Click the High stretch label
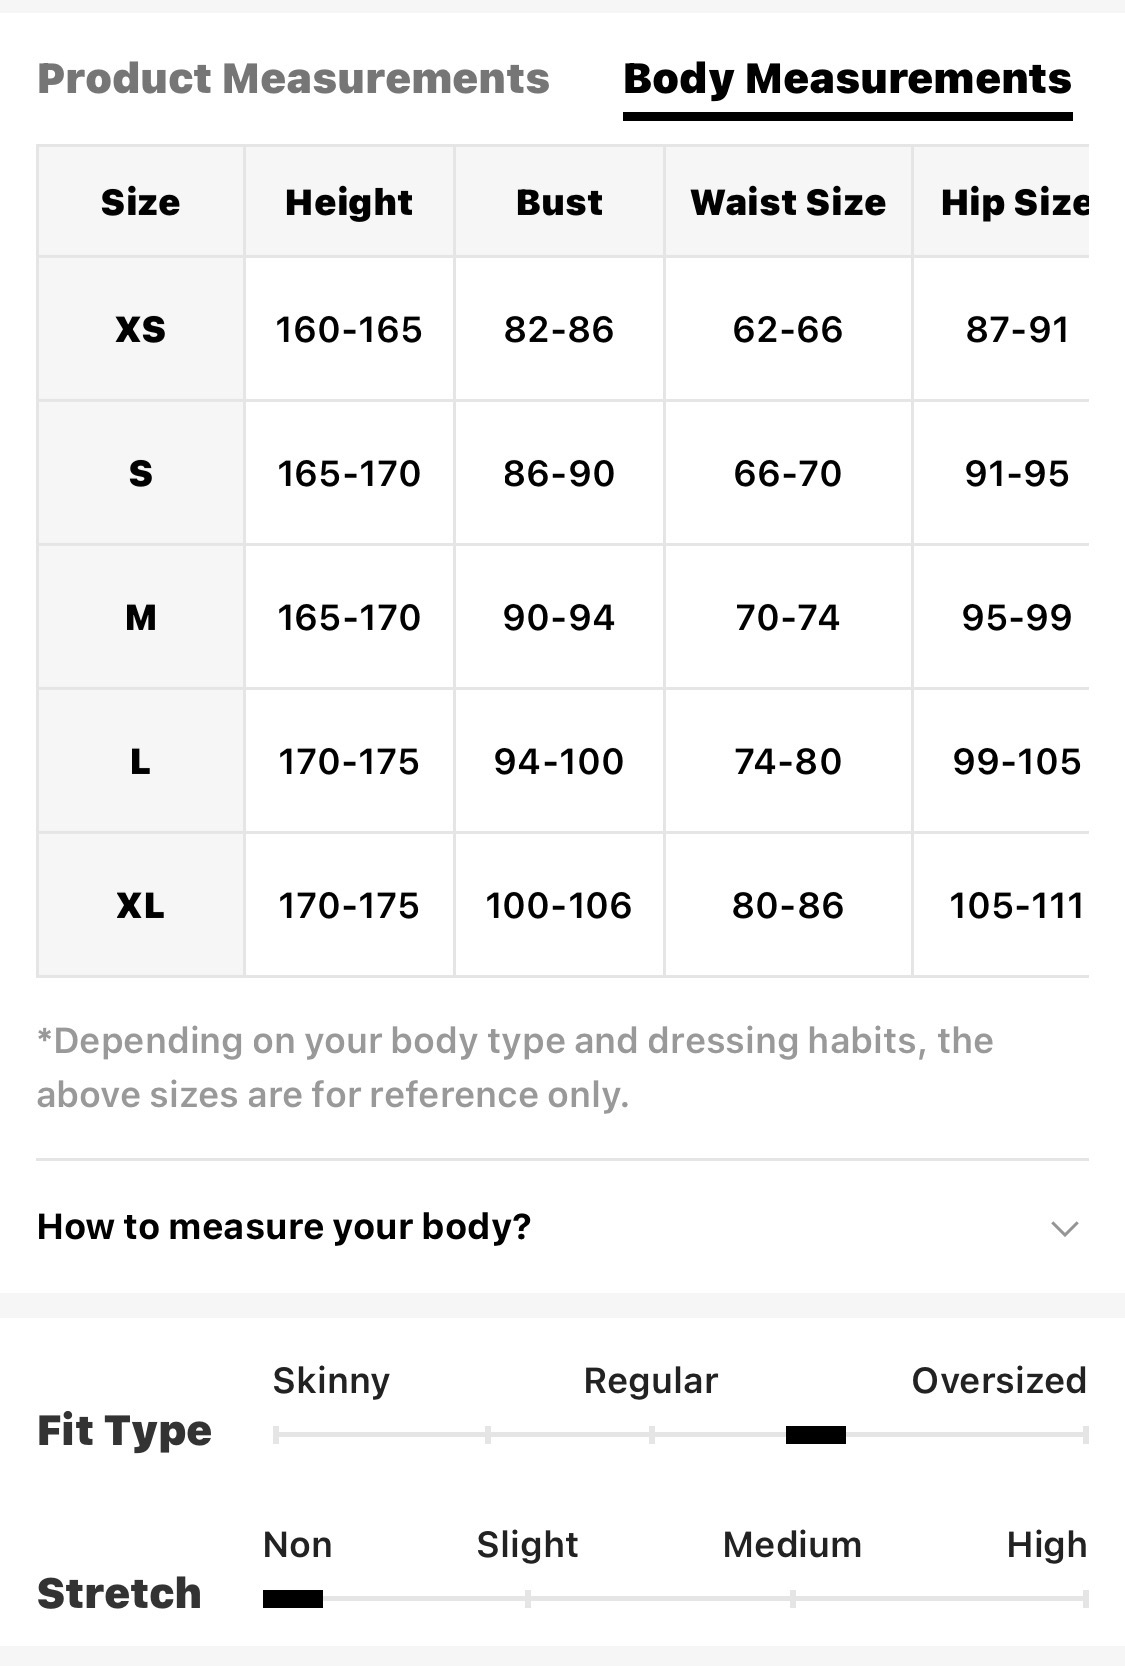1125x1666 pixels. click(x=1046, y=1544)
